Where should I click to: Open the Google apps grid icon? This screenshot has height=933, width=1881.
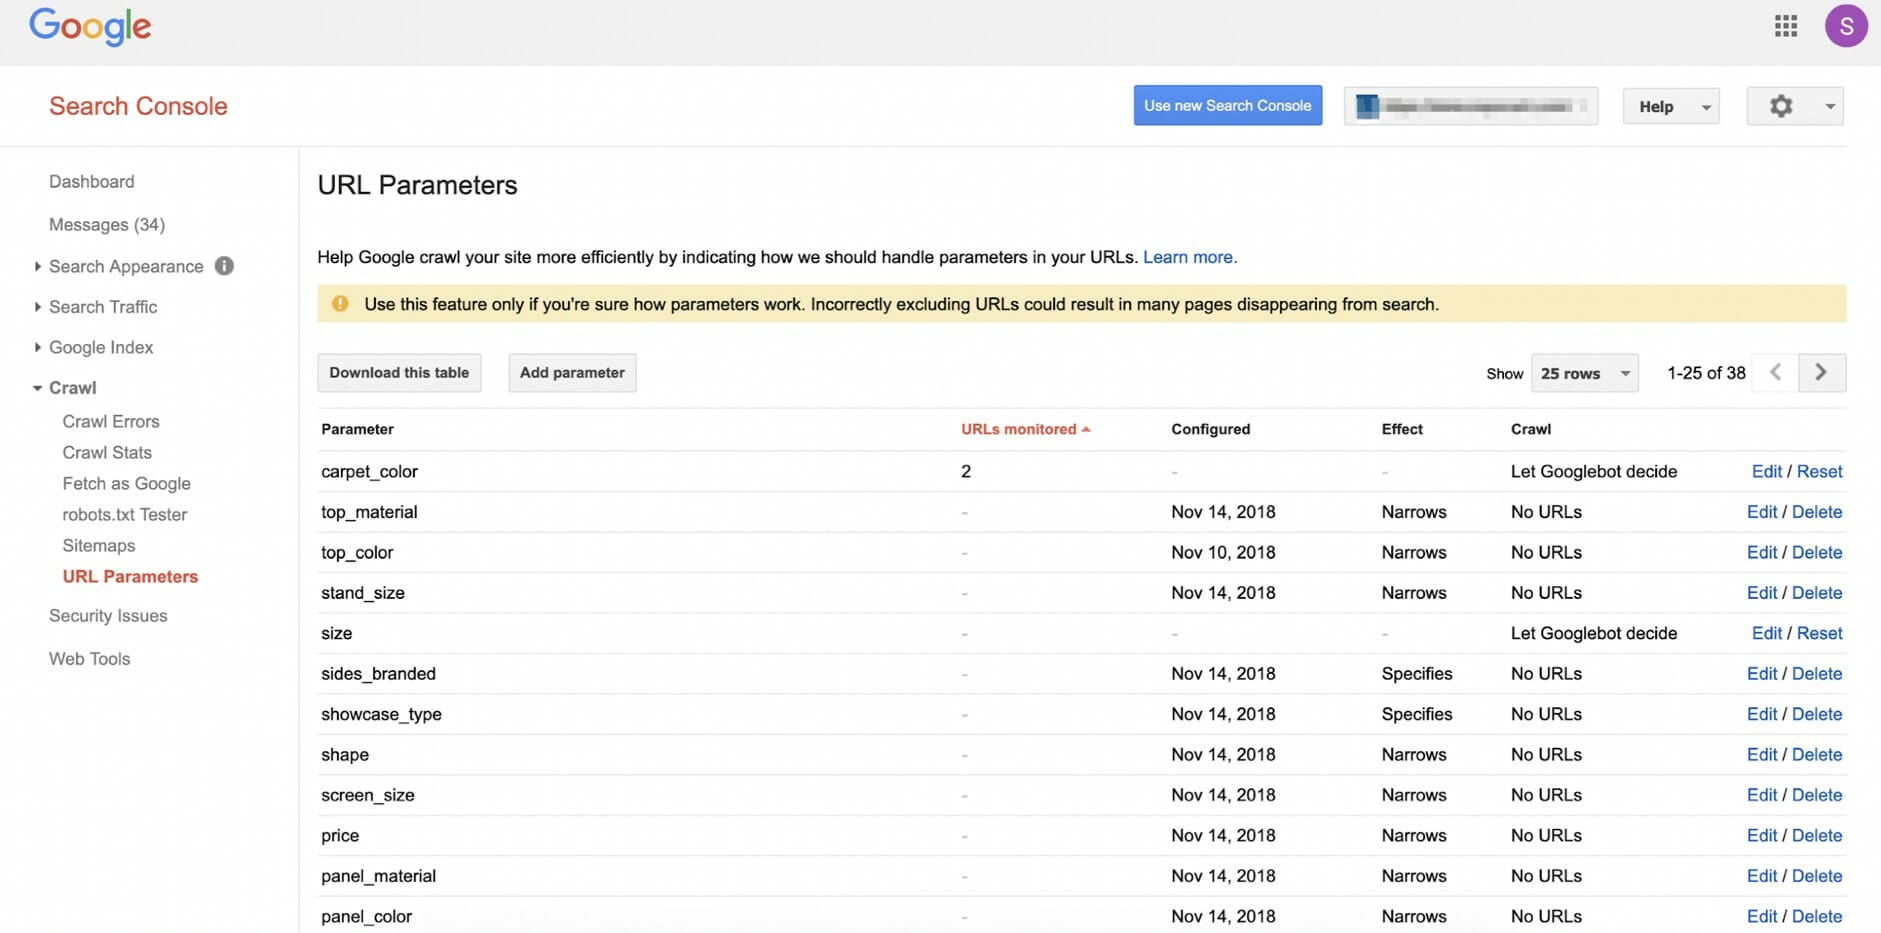pyautogui.click(x=1785, y=26)
